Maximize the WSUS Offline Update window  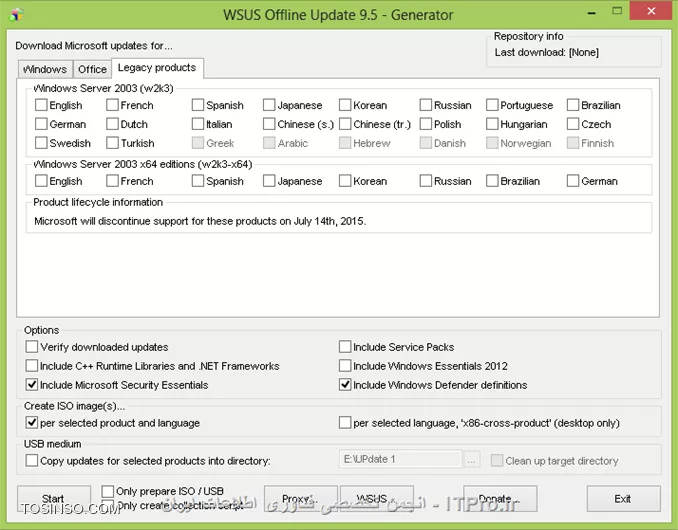click(x=617, y=11)
